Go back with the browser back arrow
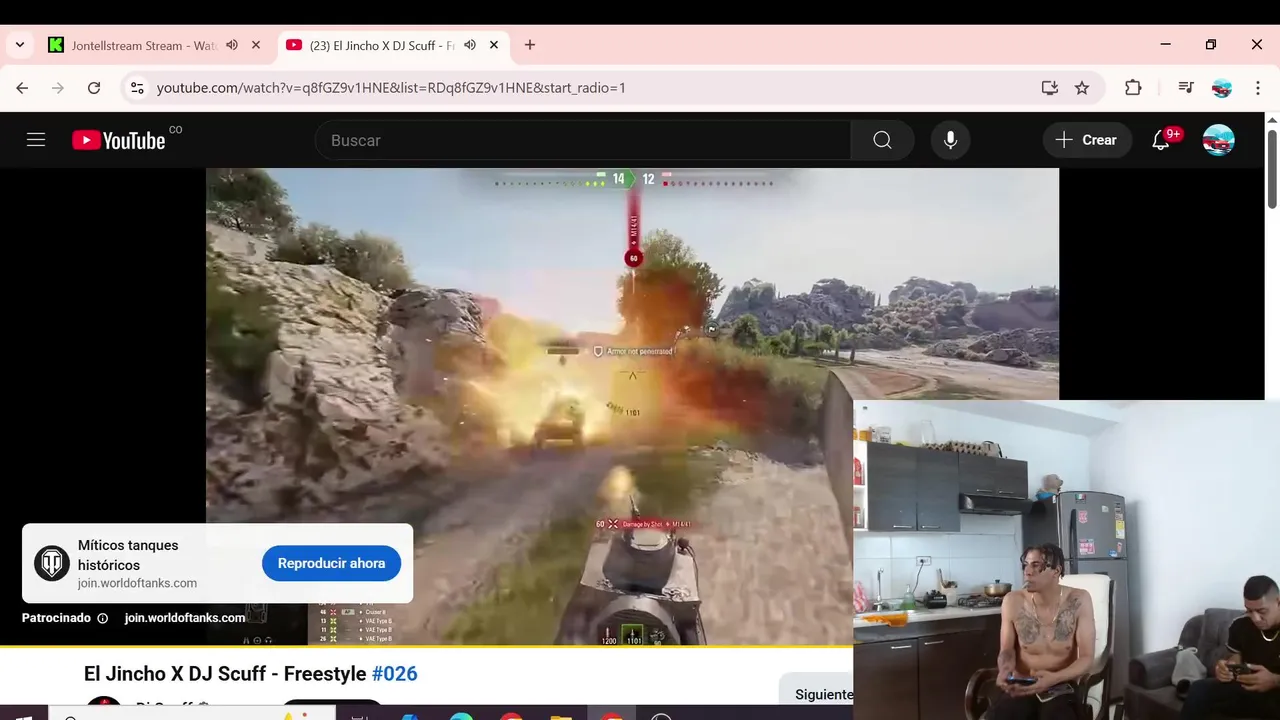Screen dimensions: 1280x720 (x=22, y=88)
